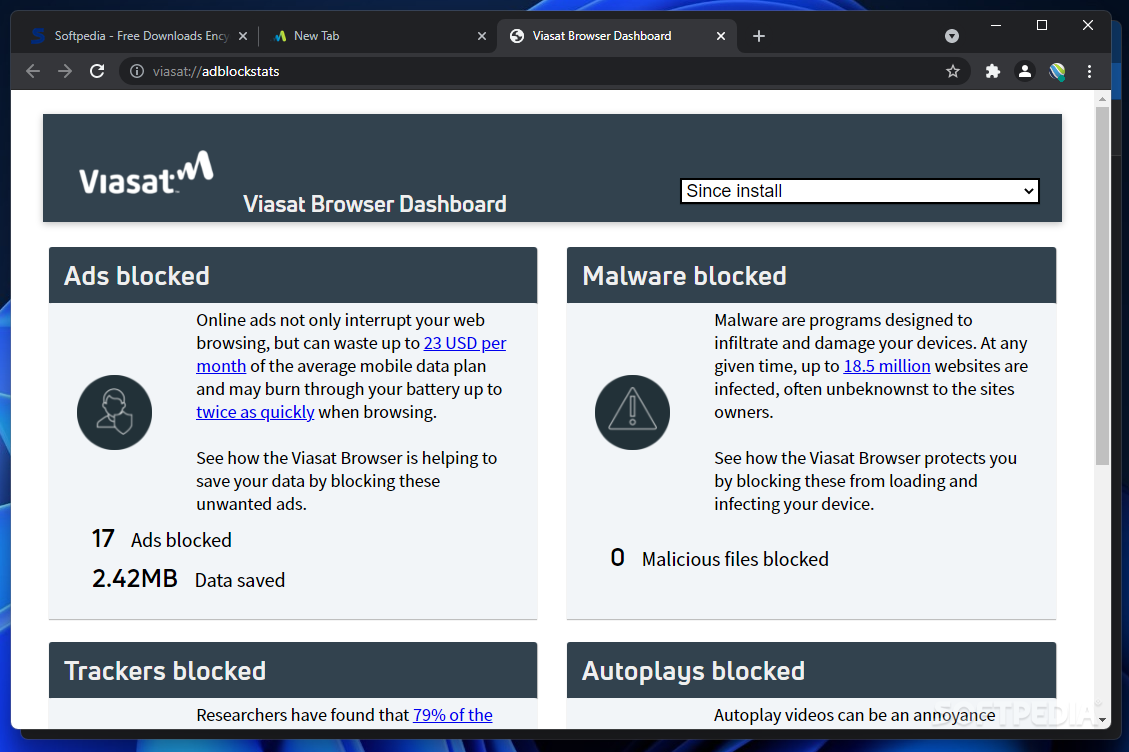Click the Viasat shield toolbar icon

[1057, 71]
